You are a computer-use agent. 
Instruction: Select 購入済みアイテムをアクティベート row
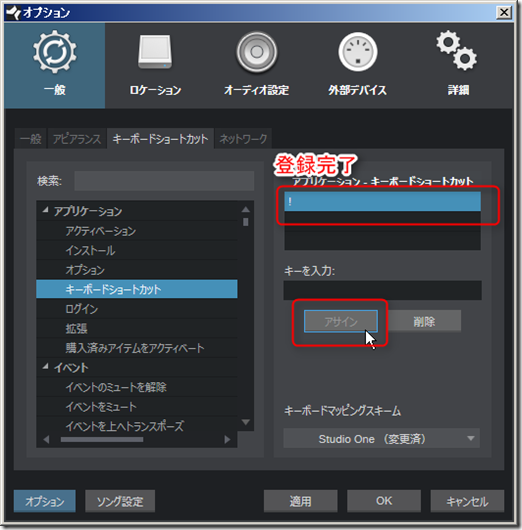pyautogui.click(x=137, y=348)
